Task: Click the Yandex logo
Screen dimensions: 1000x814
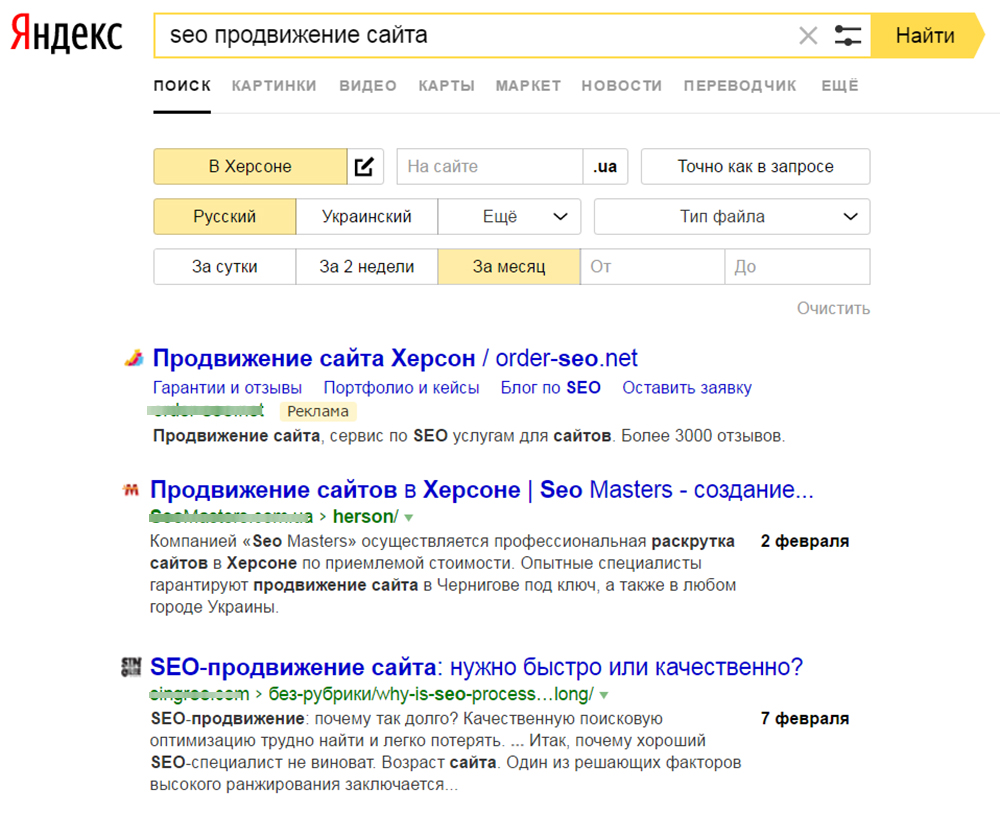Action: [x=67, y=36]
